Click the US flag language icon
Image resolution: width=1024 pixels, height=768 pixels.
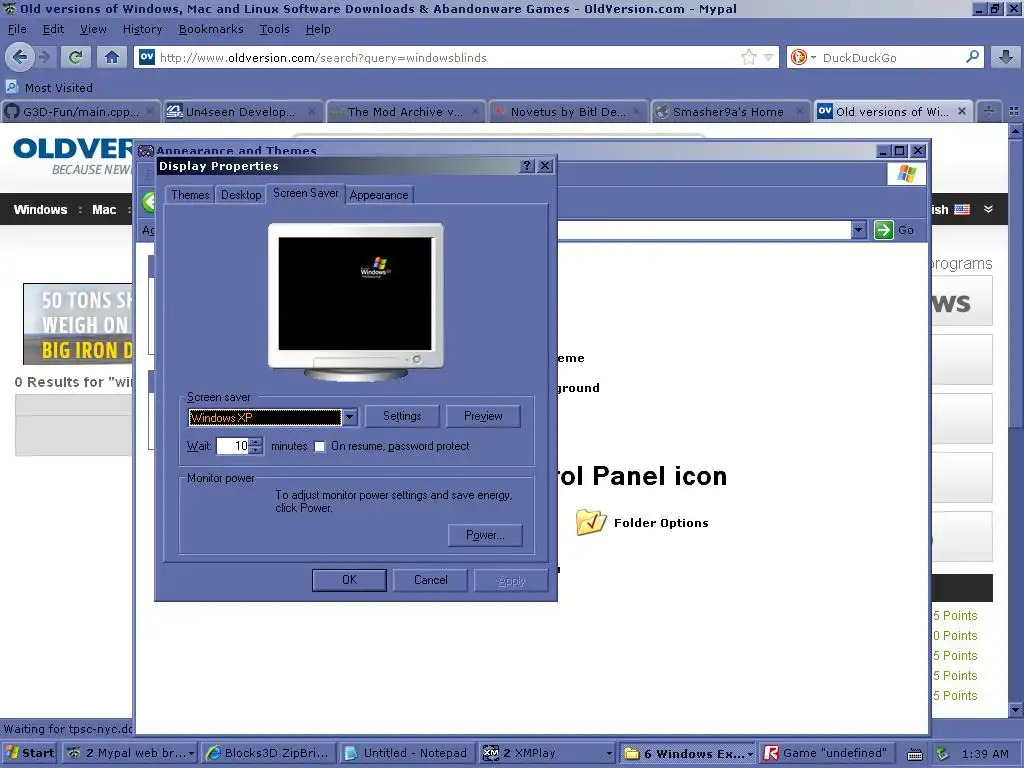coord(962,210)
